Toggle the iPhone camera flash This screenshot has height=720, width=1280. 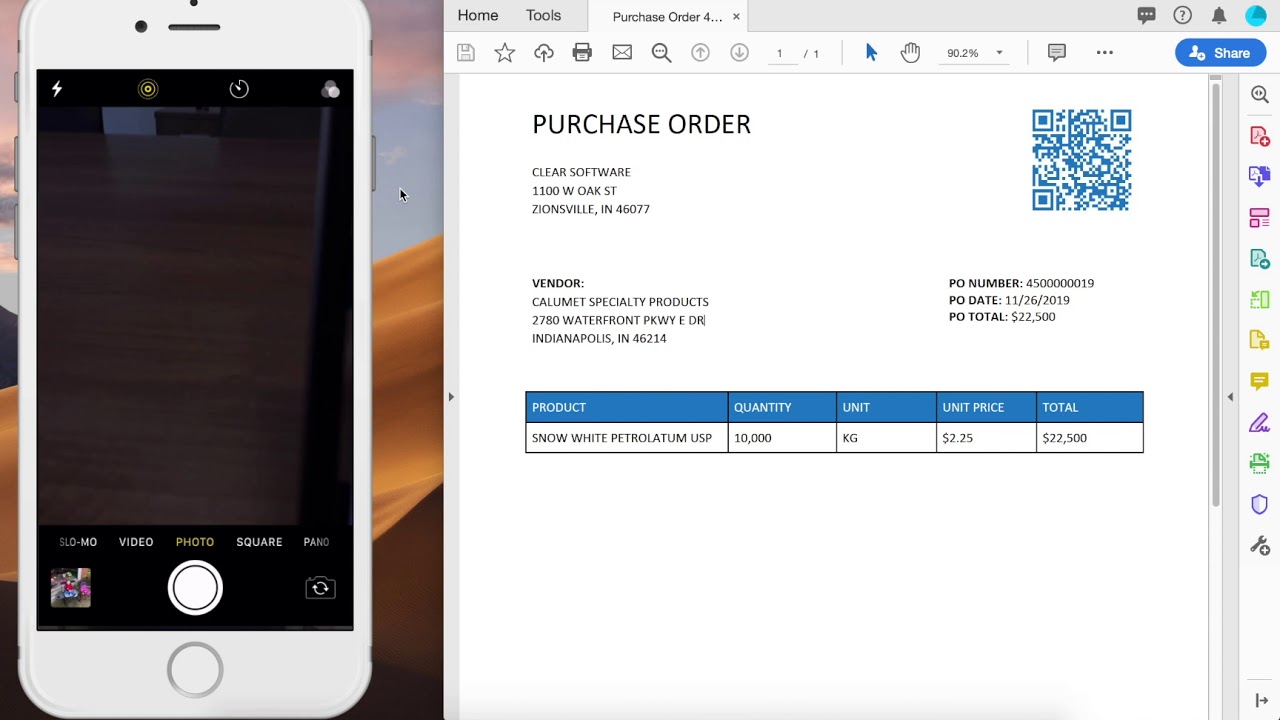coord(57,89)
